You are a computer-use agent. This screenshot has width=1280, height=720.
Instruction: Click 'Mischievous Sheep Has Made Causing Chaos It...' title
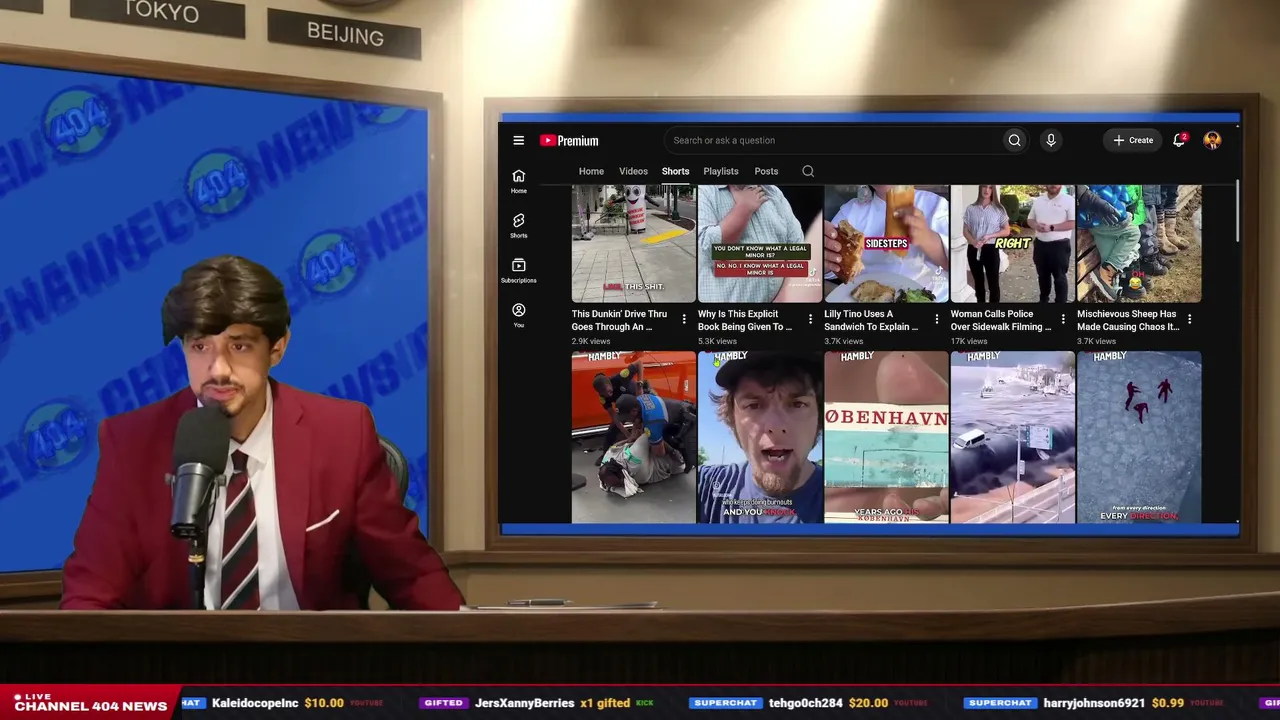click(1128, 320)
